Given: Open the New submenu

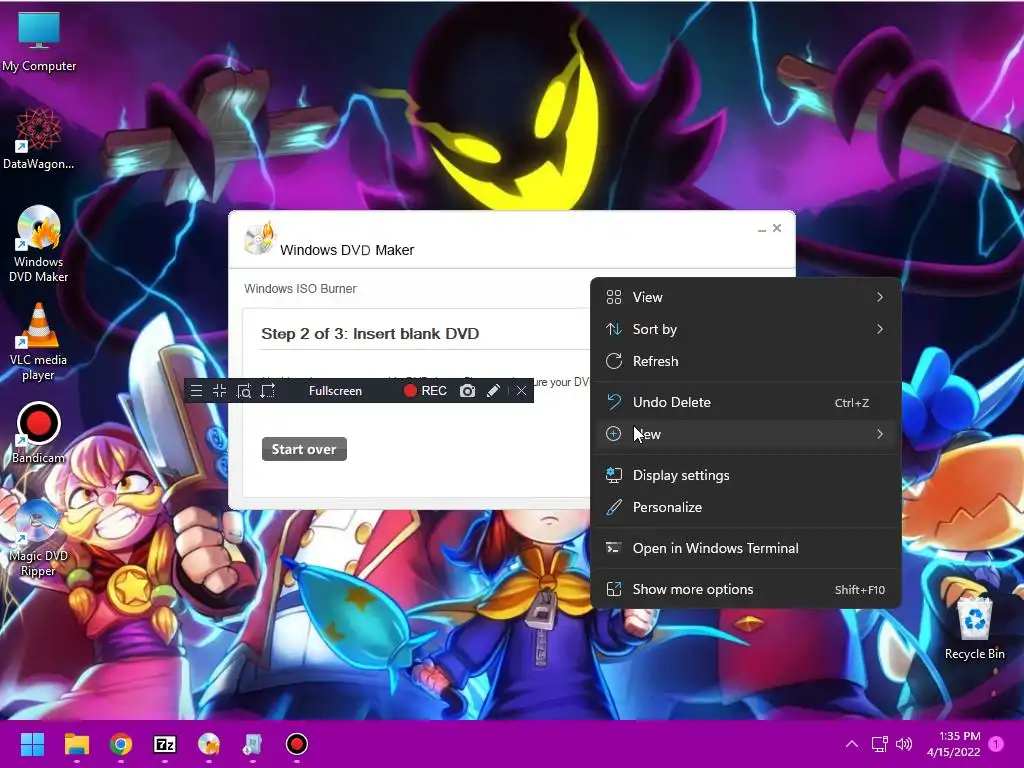Looking at the screenshot, I should [745, 434].
